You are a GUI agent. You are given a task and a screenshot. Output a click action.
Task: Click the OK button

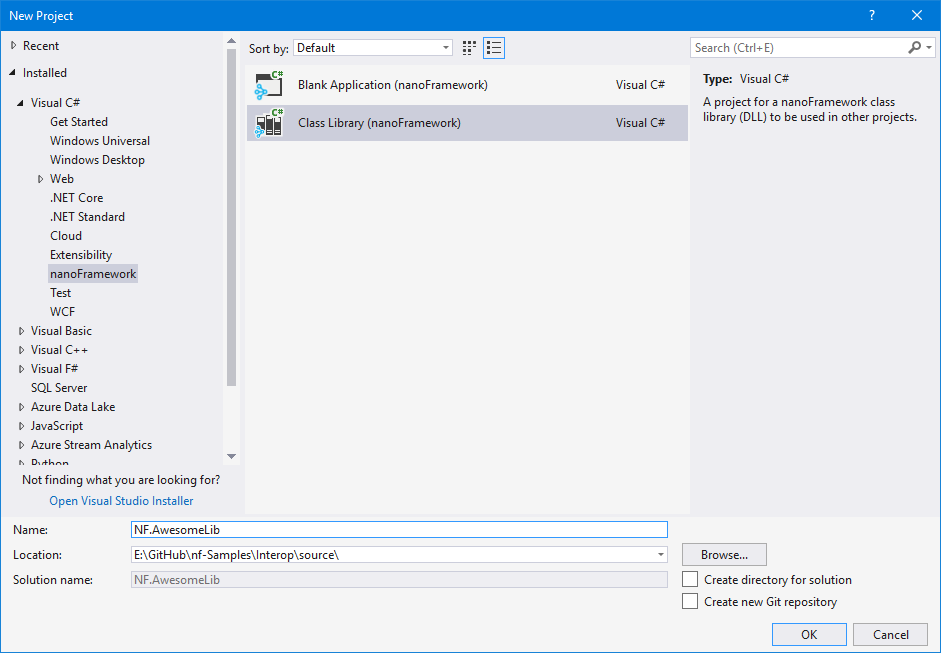click(x=809, y=634)
